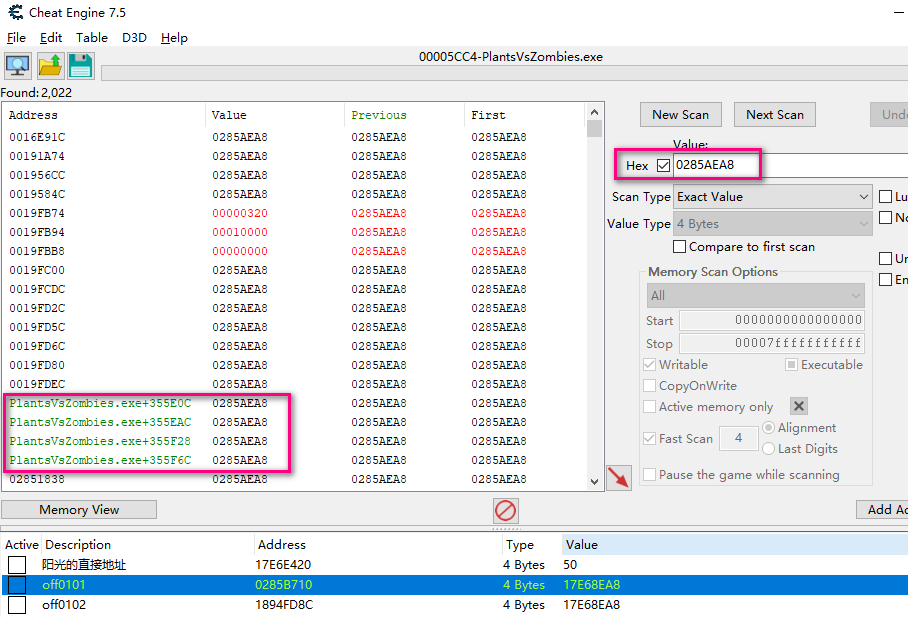The height and width of the screenshot is (617, 908).
Task: Click the Value column header in results
Action: pyautogui.click(x=275, y=115)
